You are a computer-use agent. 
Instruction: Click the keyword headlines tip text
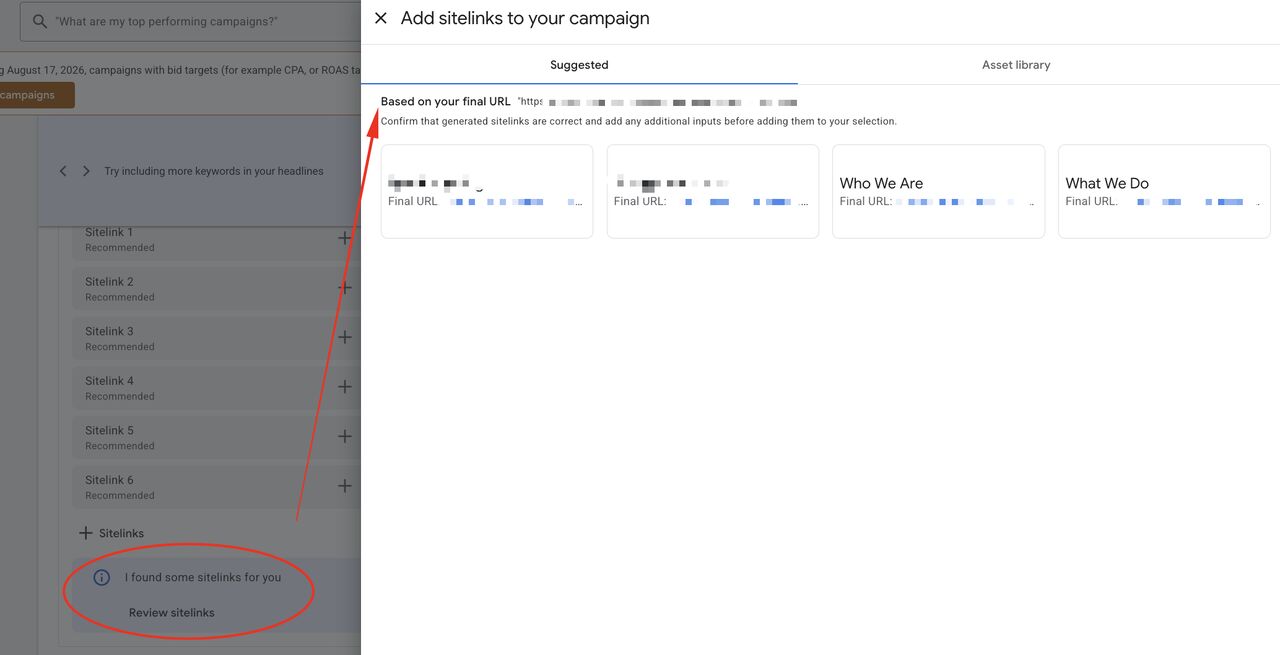pyautogui.click(x=214, y=171)
